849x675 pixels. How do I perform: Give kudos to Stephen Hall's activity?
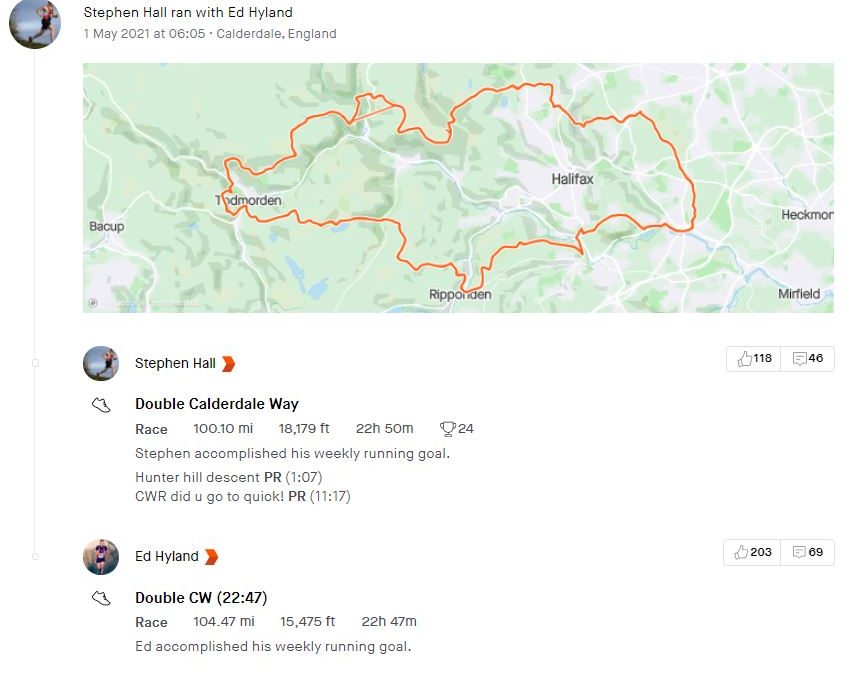click(745, 359)
